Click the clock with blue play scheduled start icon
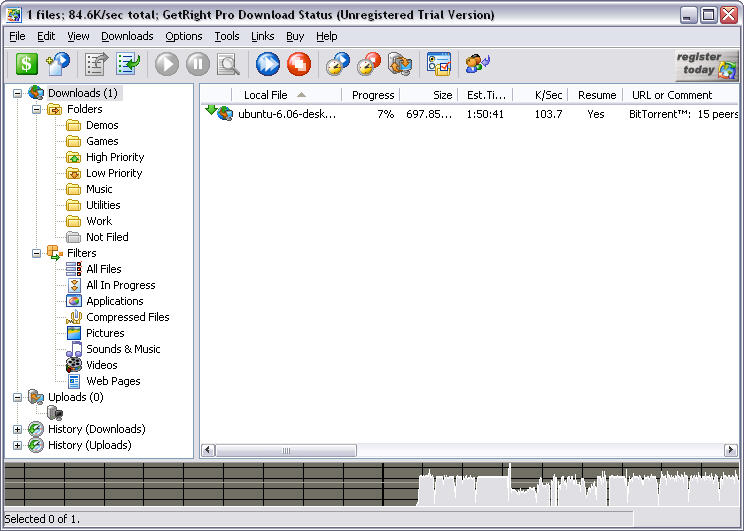This screenshot has height=531, width=744. (338, 64)
